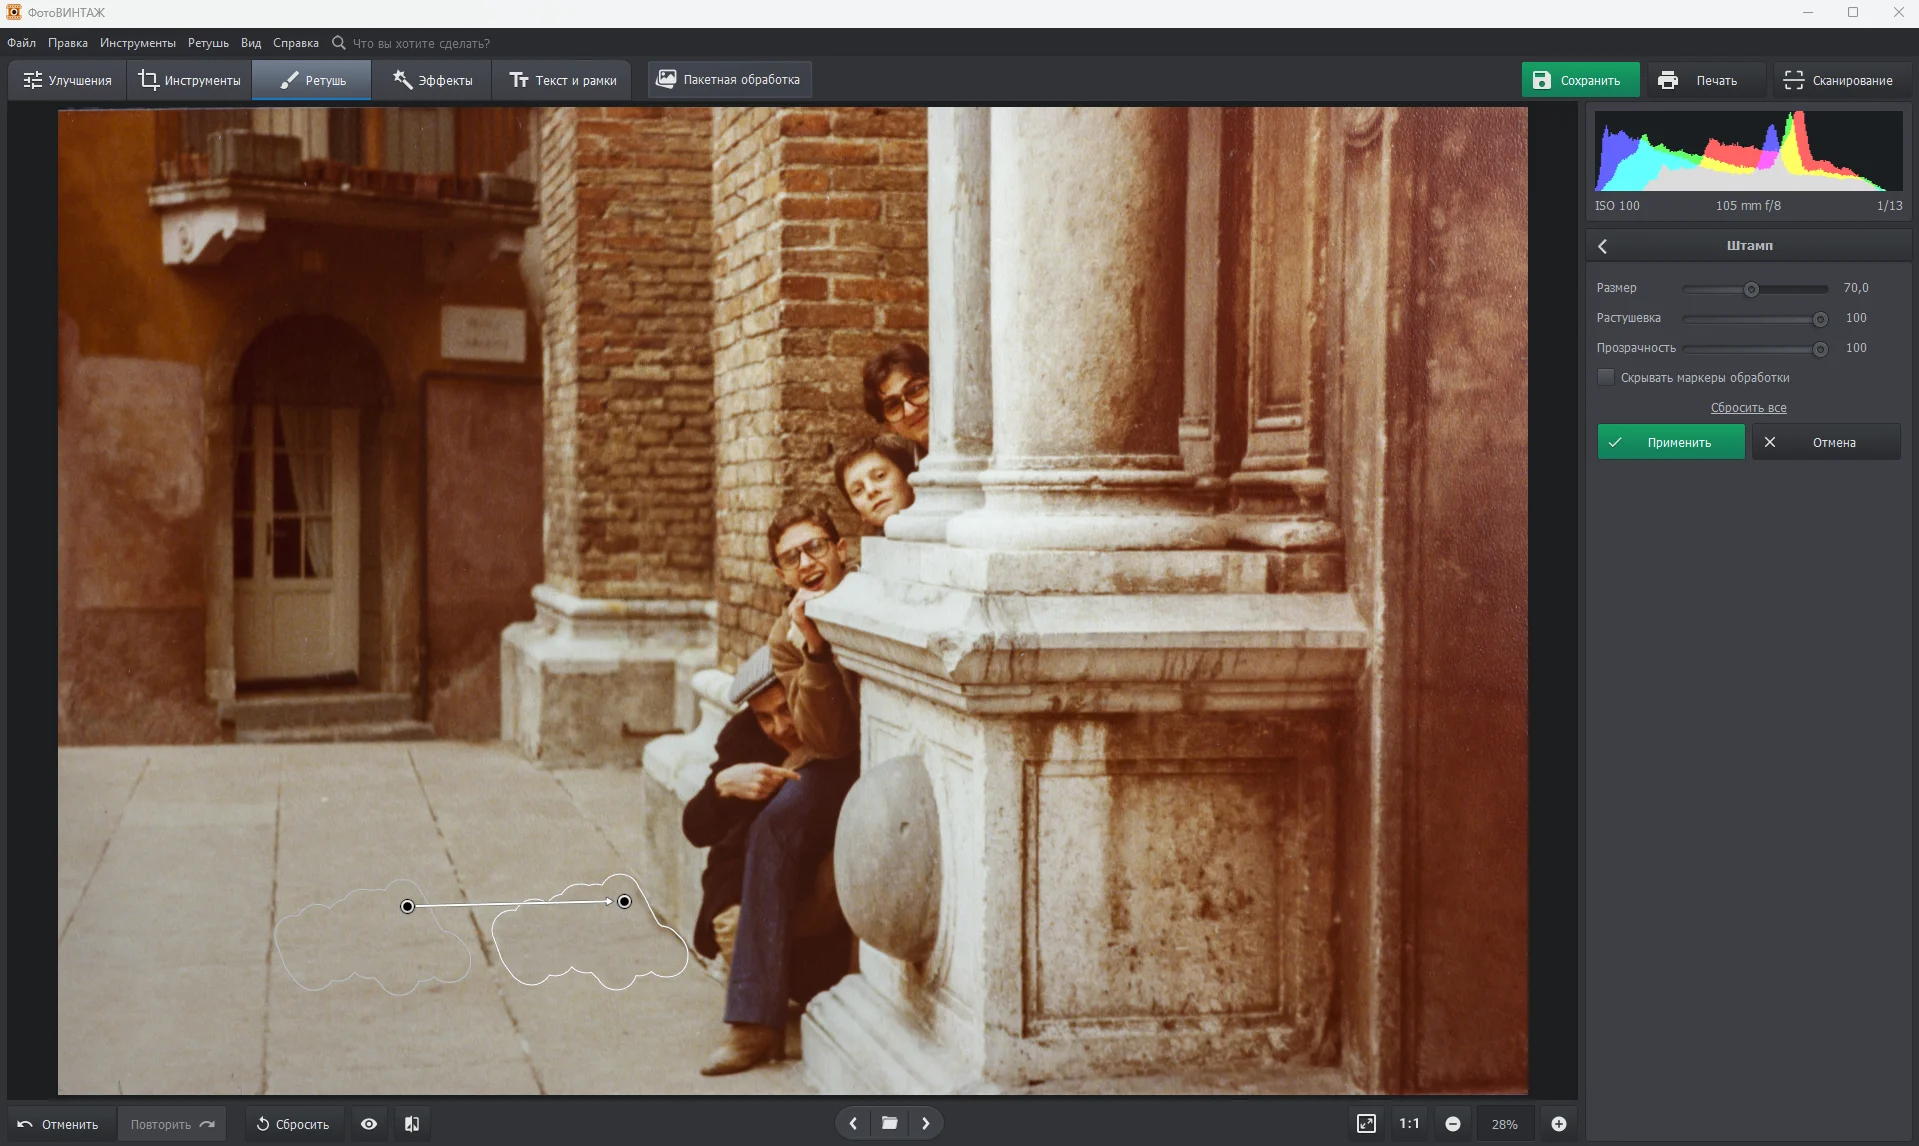Zoom in with the plus icon
Viewport: 1919px width, 1146px height.
[x=1558, y=1124]
